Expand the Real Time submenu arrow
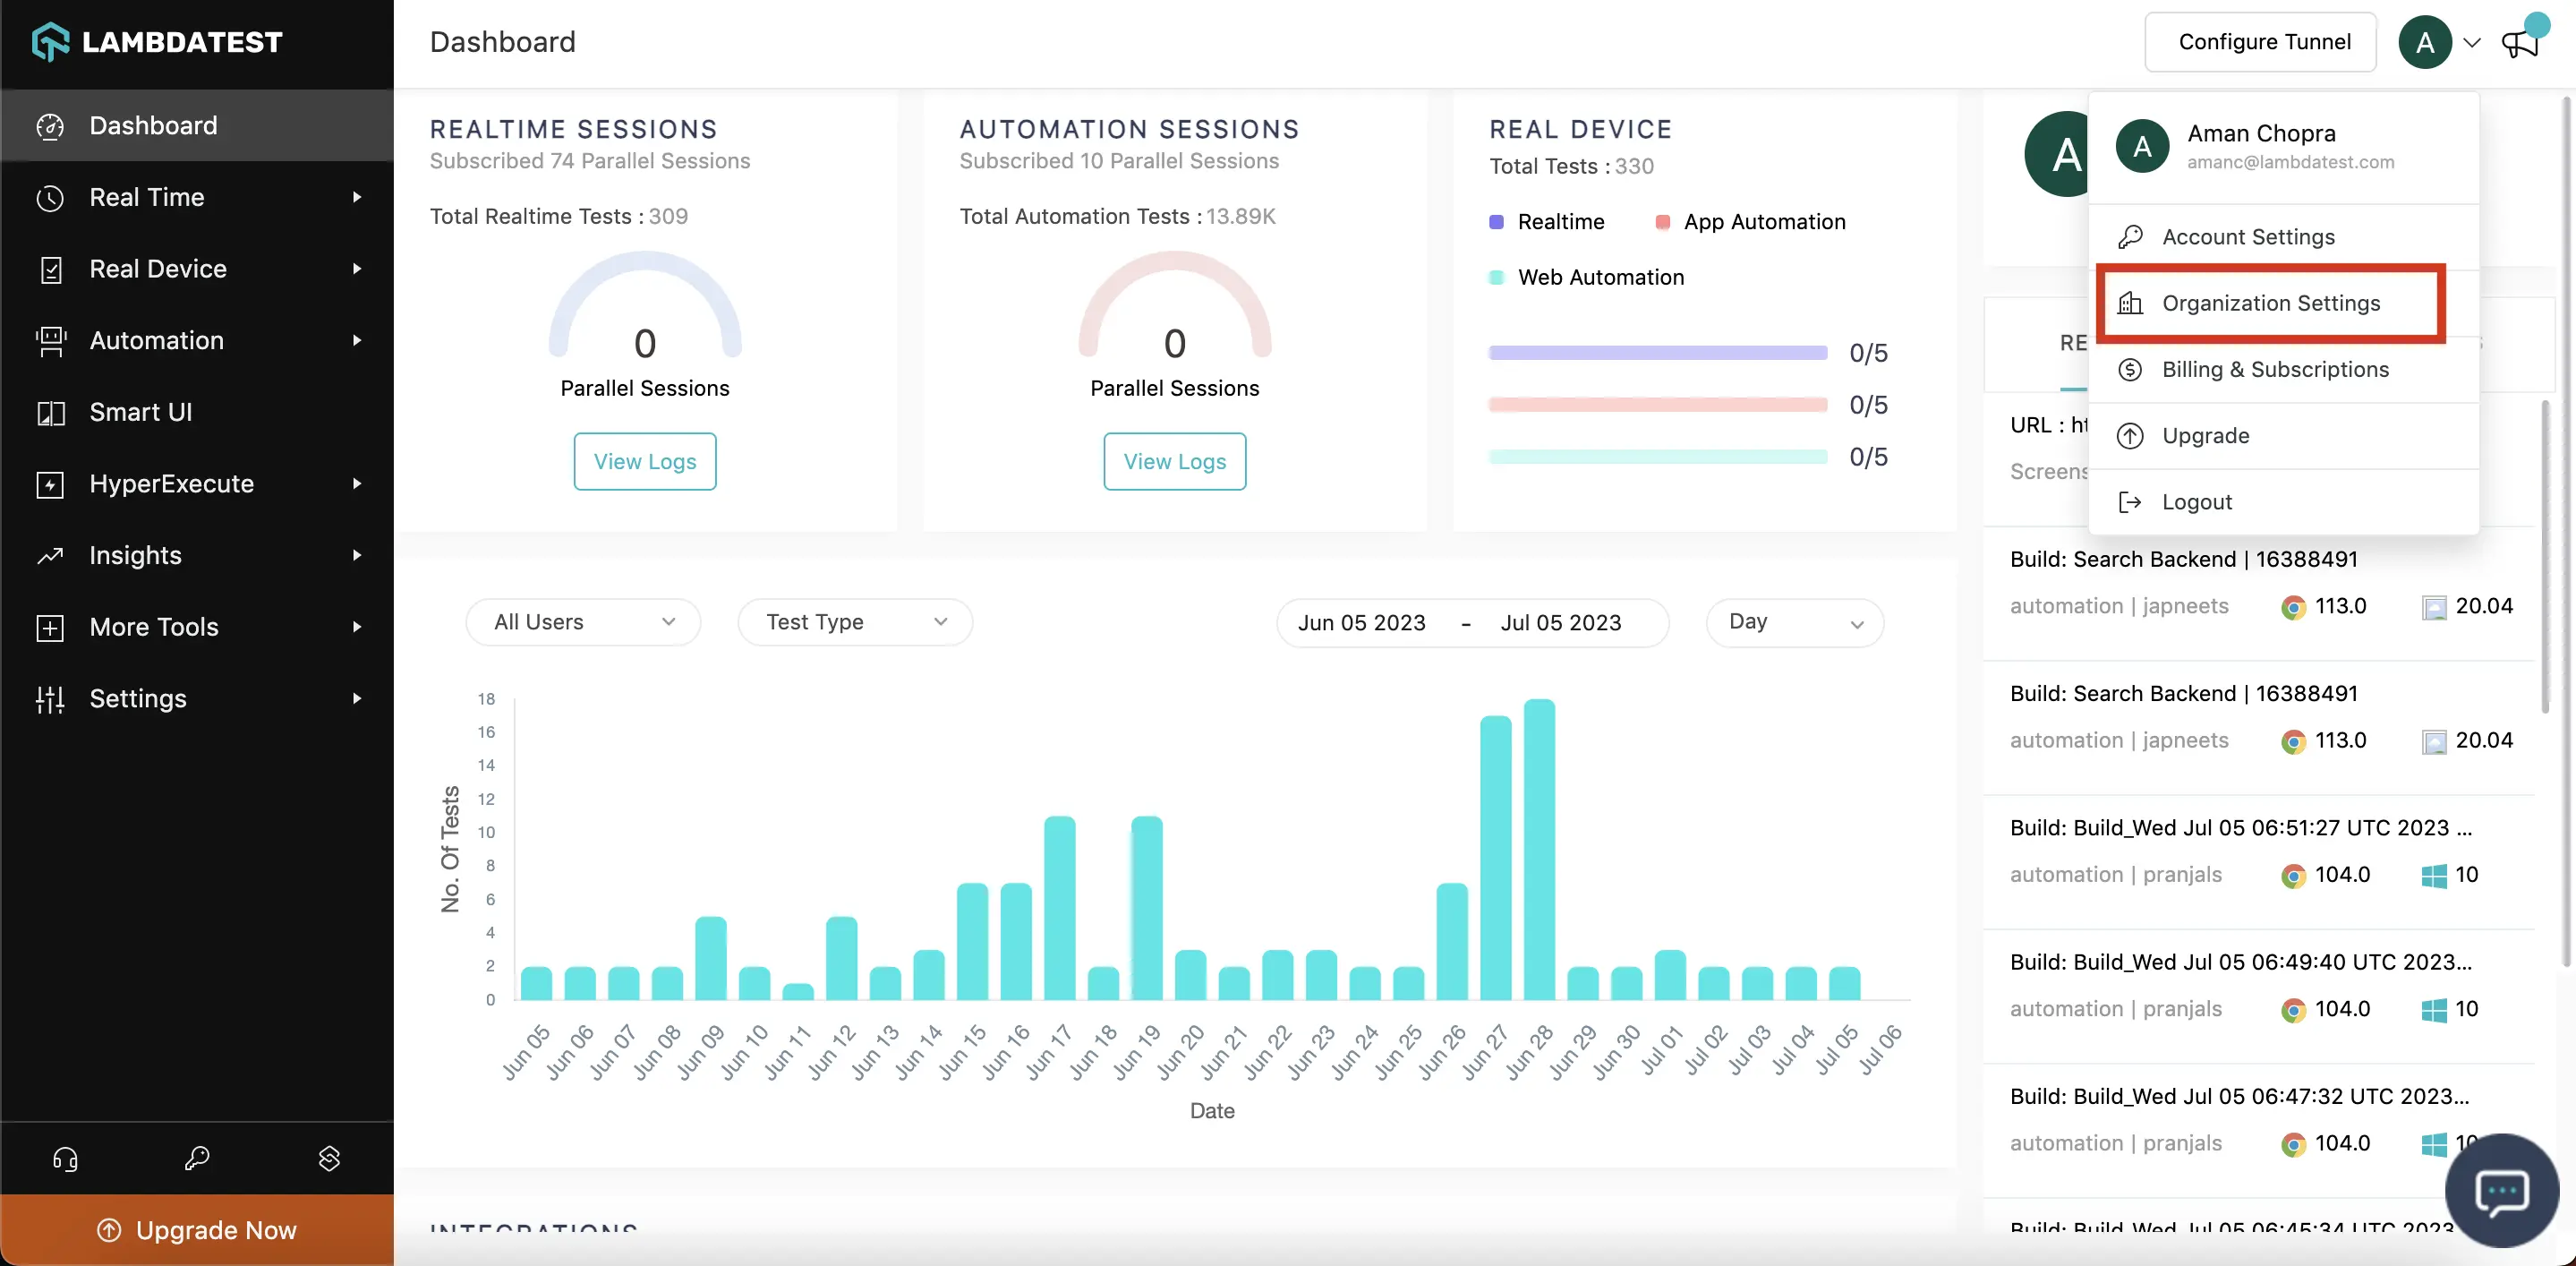This screenshot has width=2576, height=1266. (357, 198)
